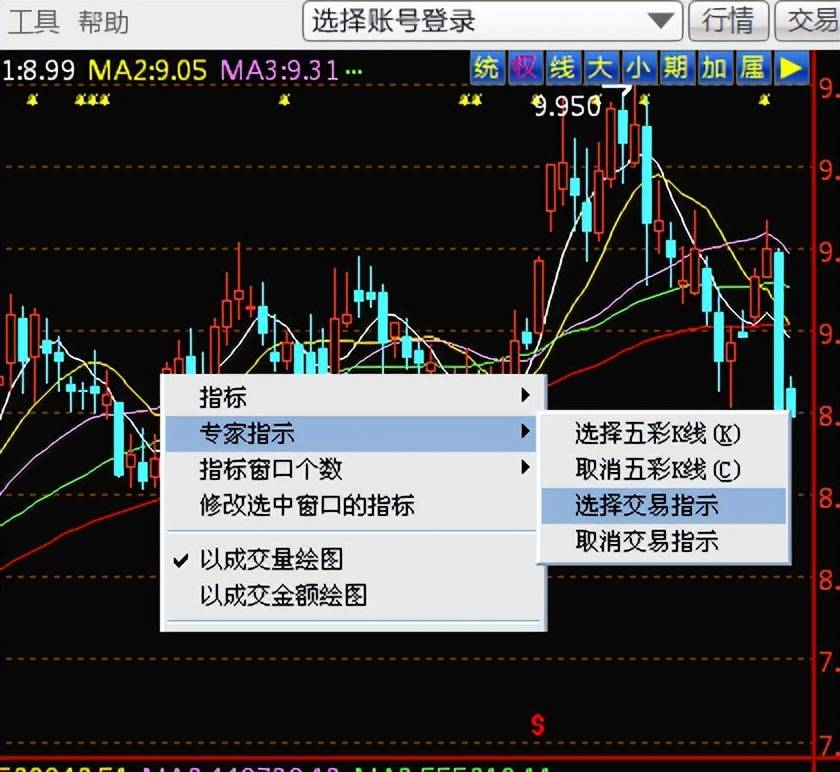This screenshot has height=772, width=840.
Task: Select 以成交金额绘图 option
Action: [x=350, y=595]
